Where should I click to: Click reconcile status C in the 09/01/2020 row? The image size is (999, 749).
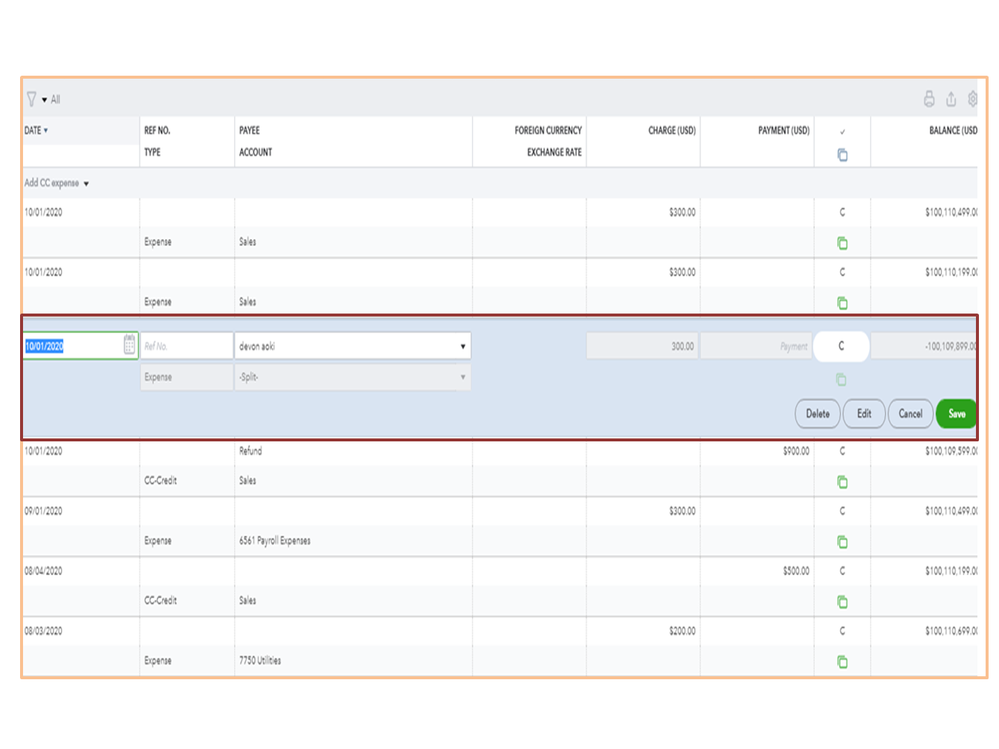point(842,511)
